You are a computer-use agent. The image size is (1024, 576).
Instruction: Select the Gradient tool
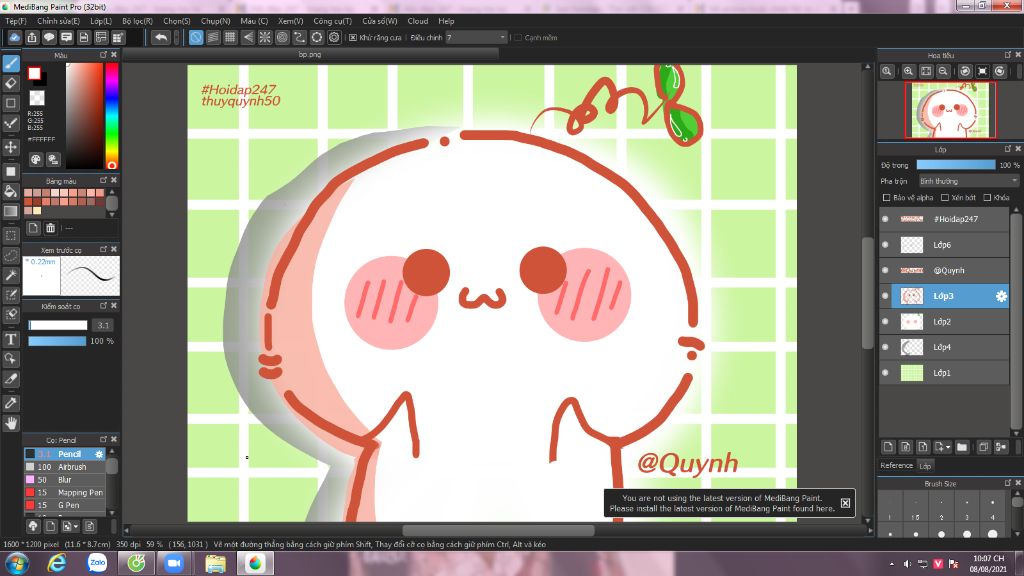point(11,211)
